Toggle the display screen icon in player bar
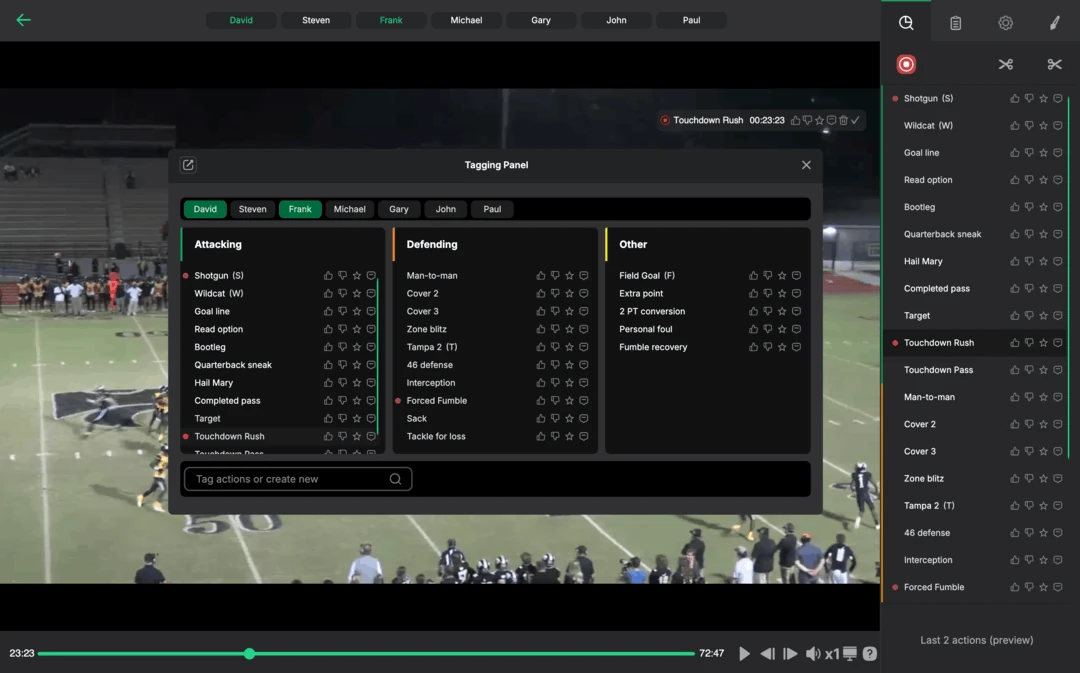The width and height of the screenshot is (1080, 673). (850, 653)
